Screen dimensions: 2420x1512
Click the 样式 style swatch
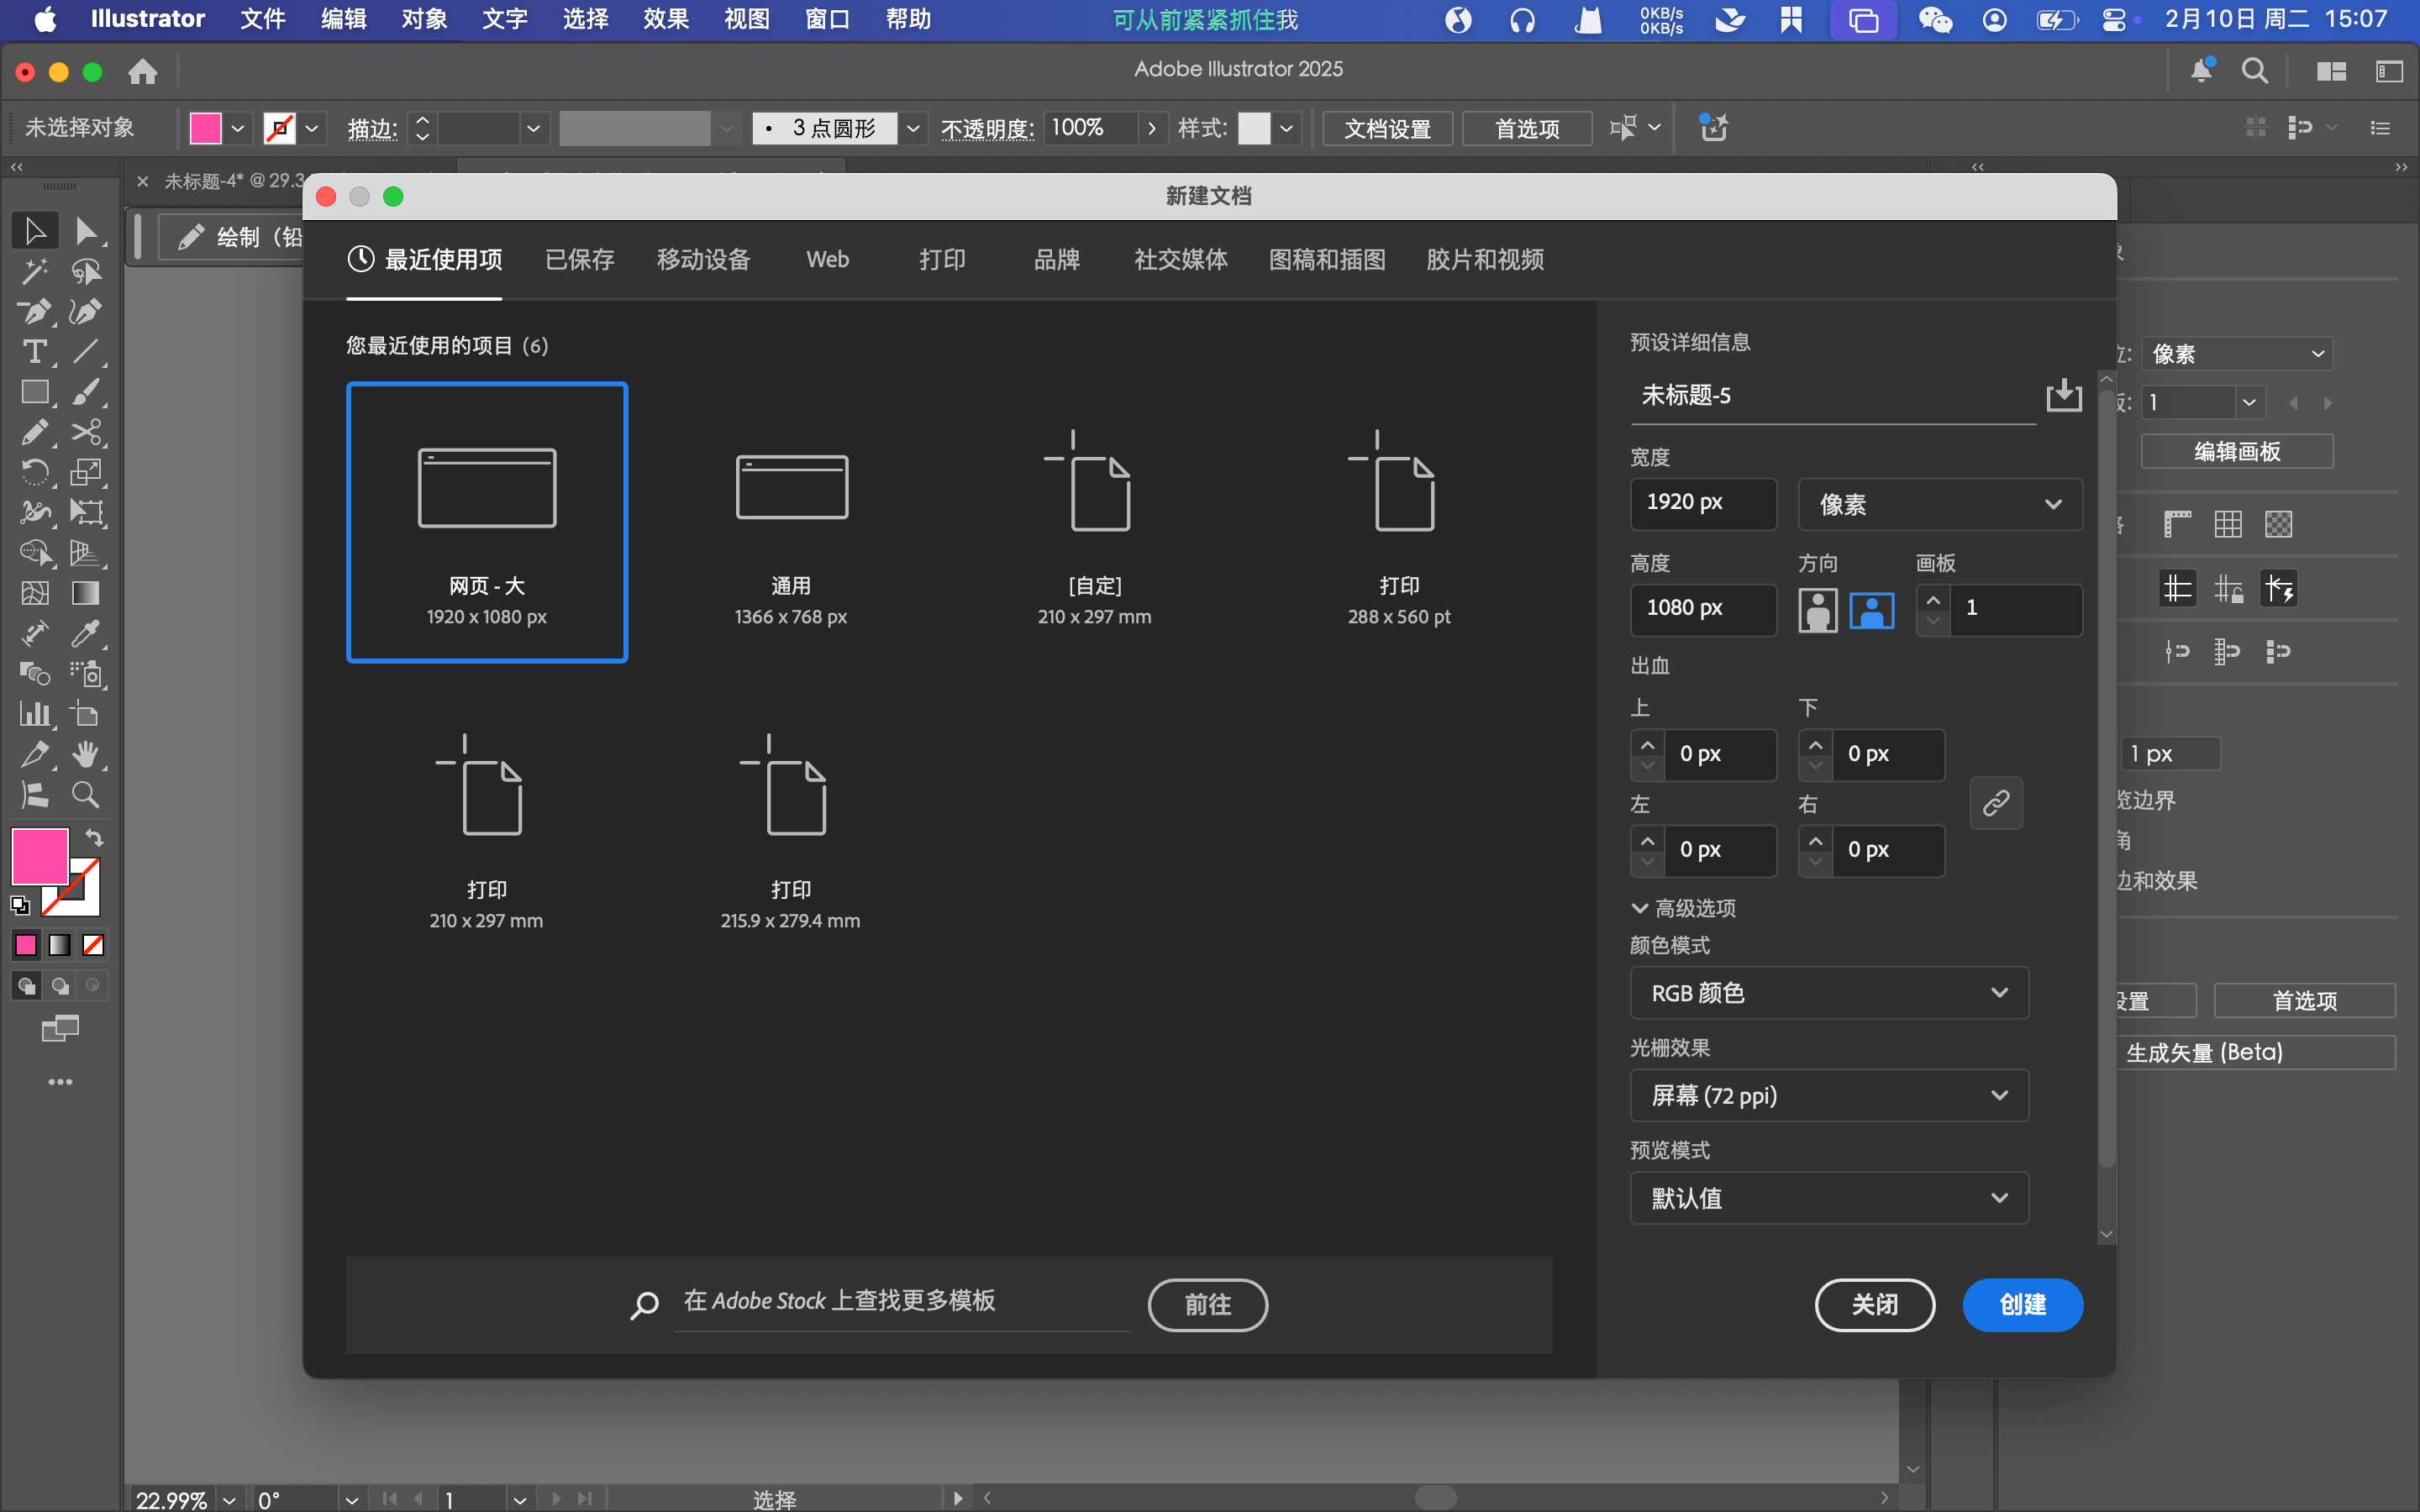pos(1254,128)
